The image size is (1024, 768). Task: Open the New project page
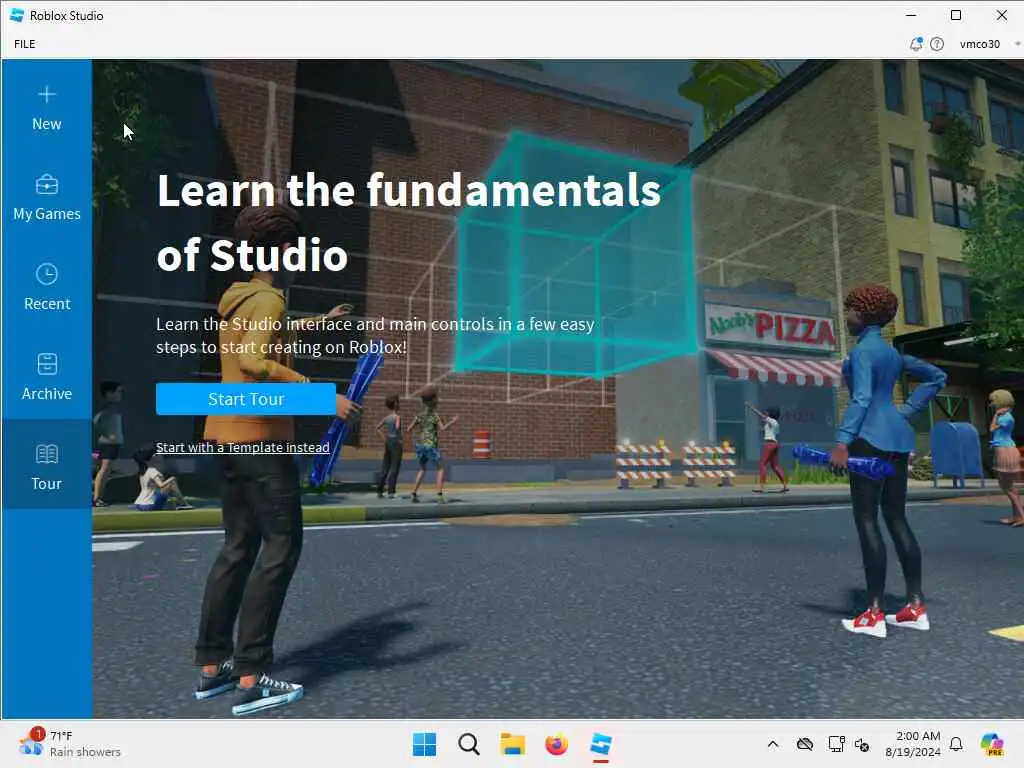tap(46, 108)
